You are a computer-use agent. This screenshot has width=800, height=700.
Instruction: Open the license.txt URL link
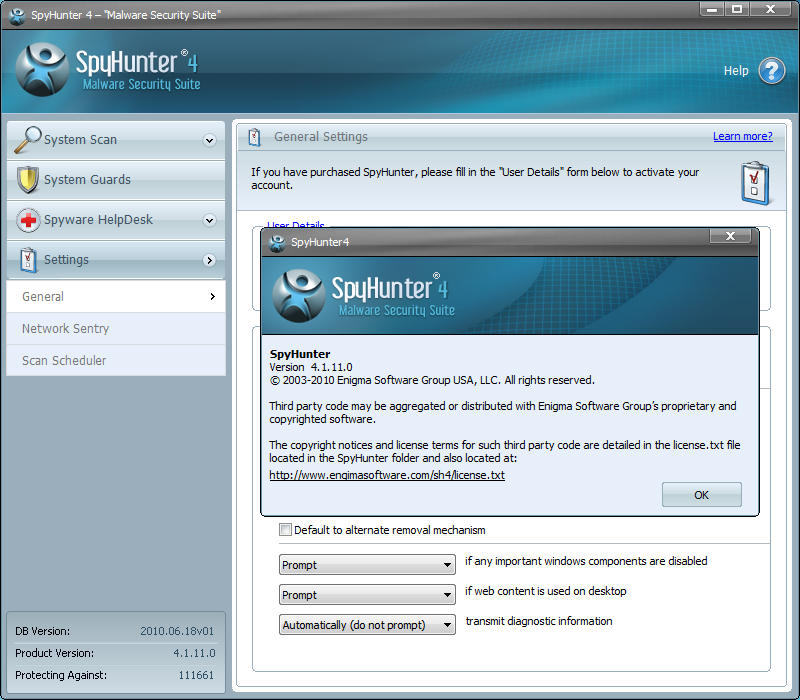[387, 476]
